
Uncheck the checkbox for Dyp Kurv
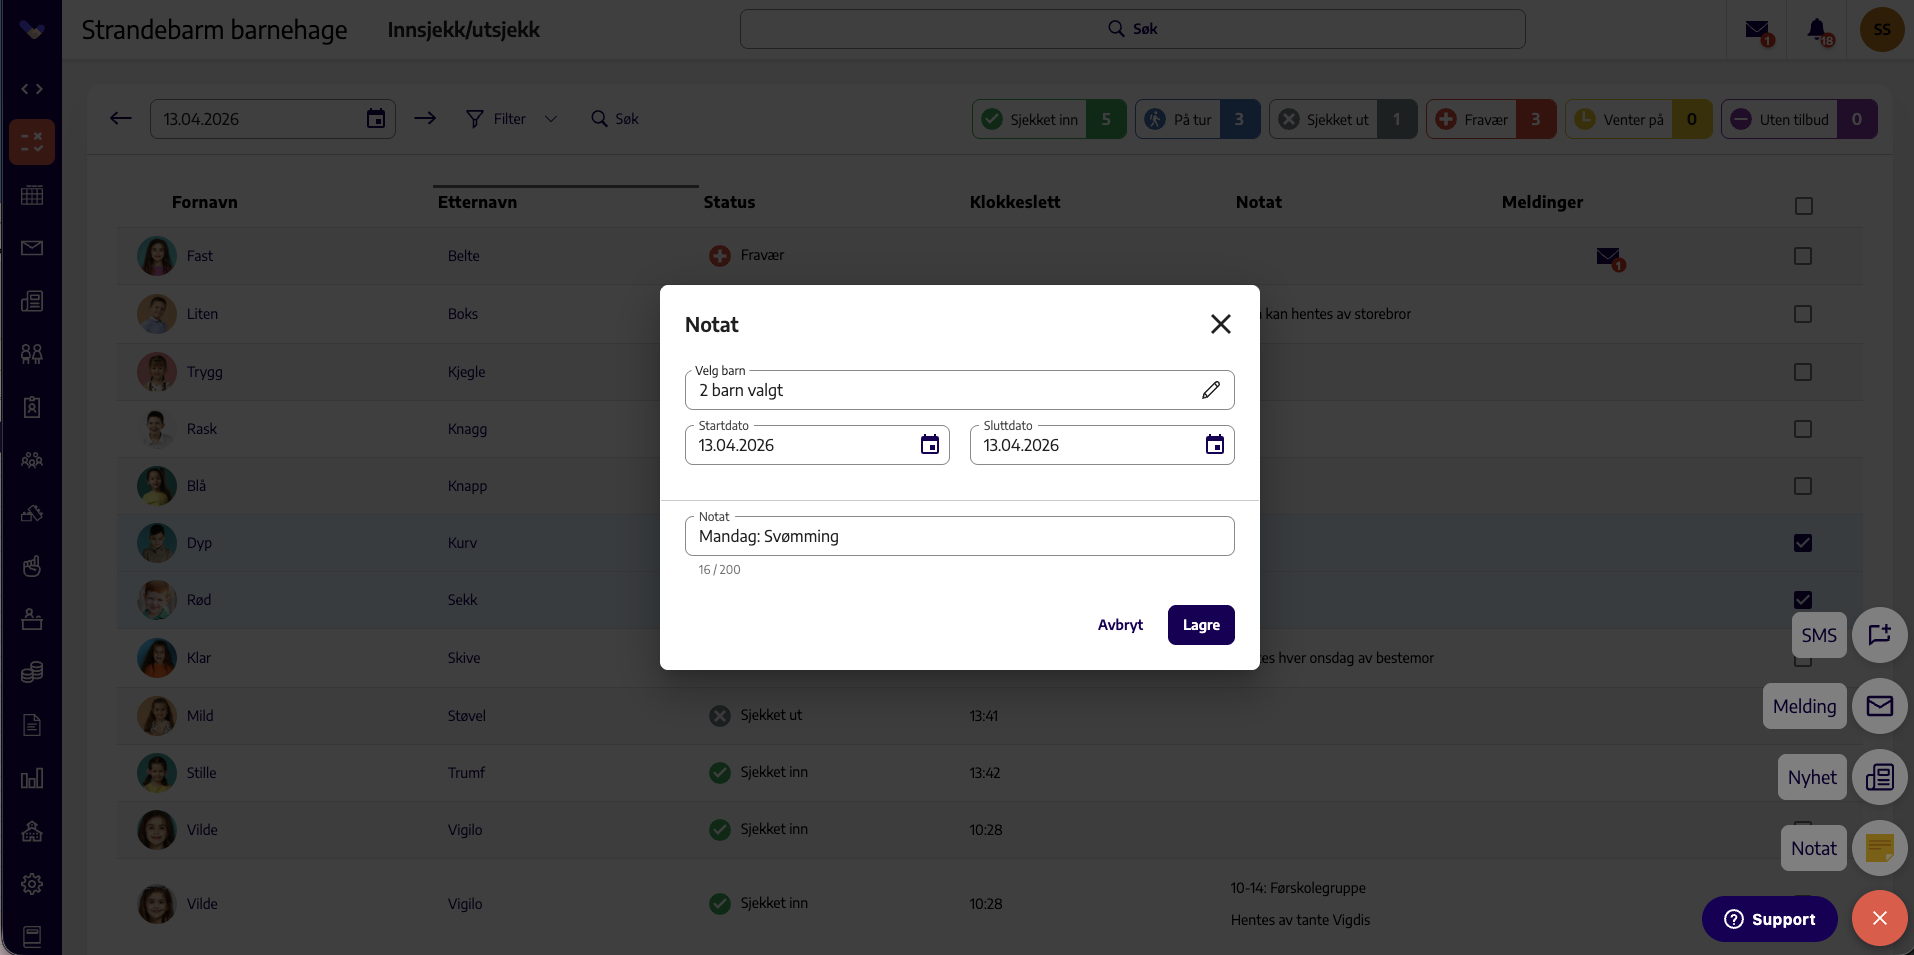tap(1803, 543)
